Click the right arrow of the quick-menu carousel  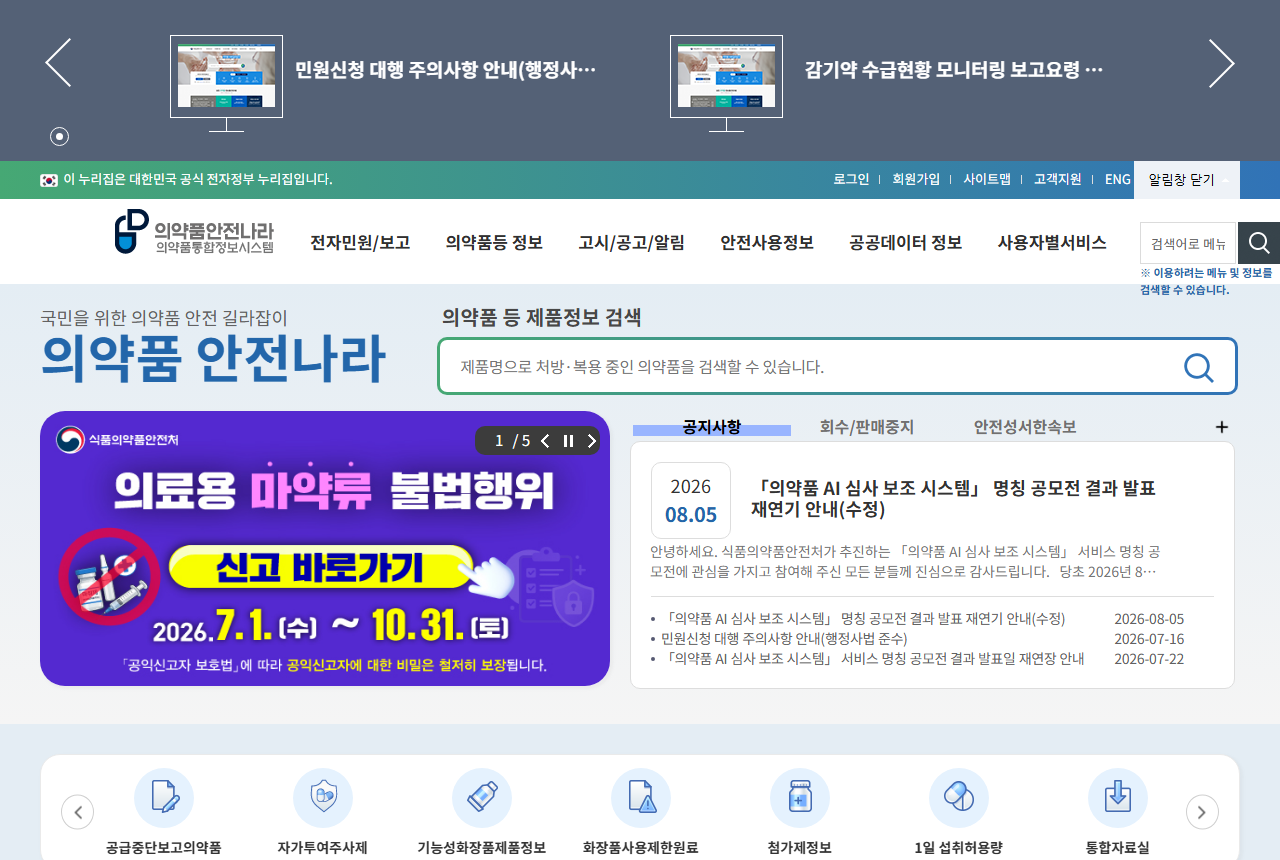1202,812
